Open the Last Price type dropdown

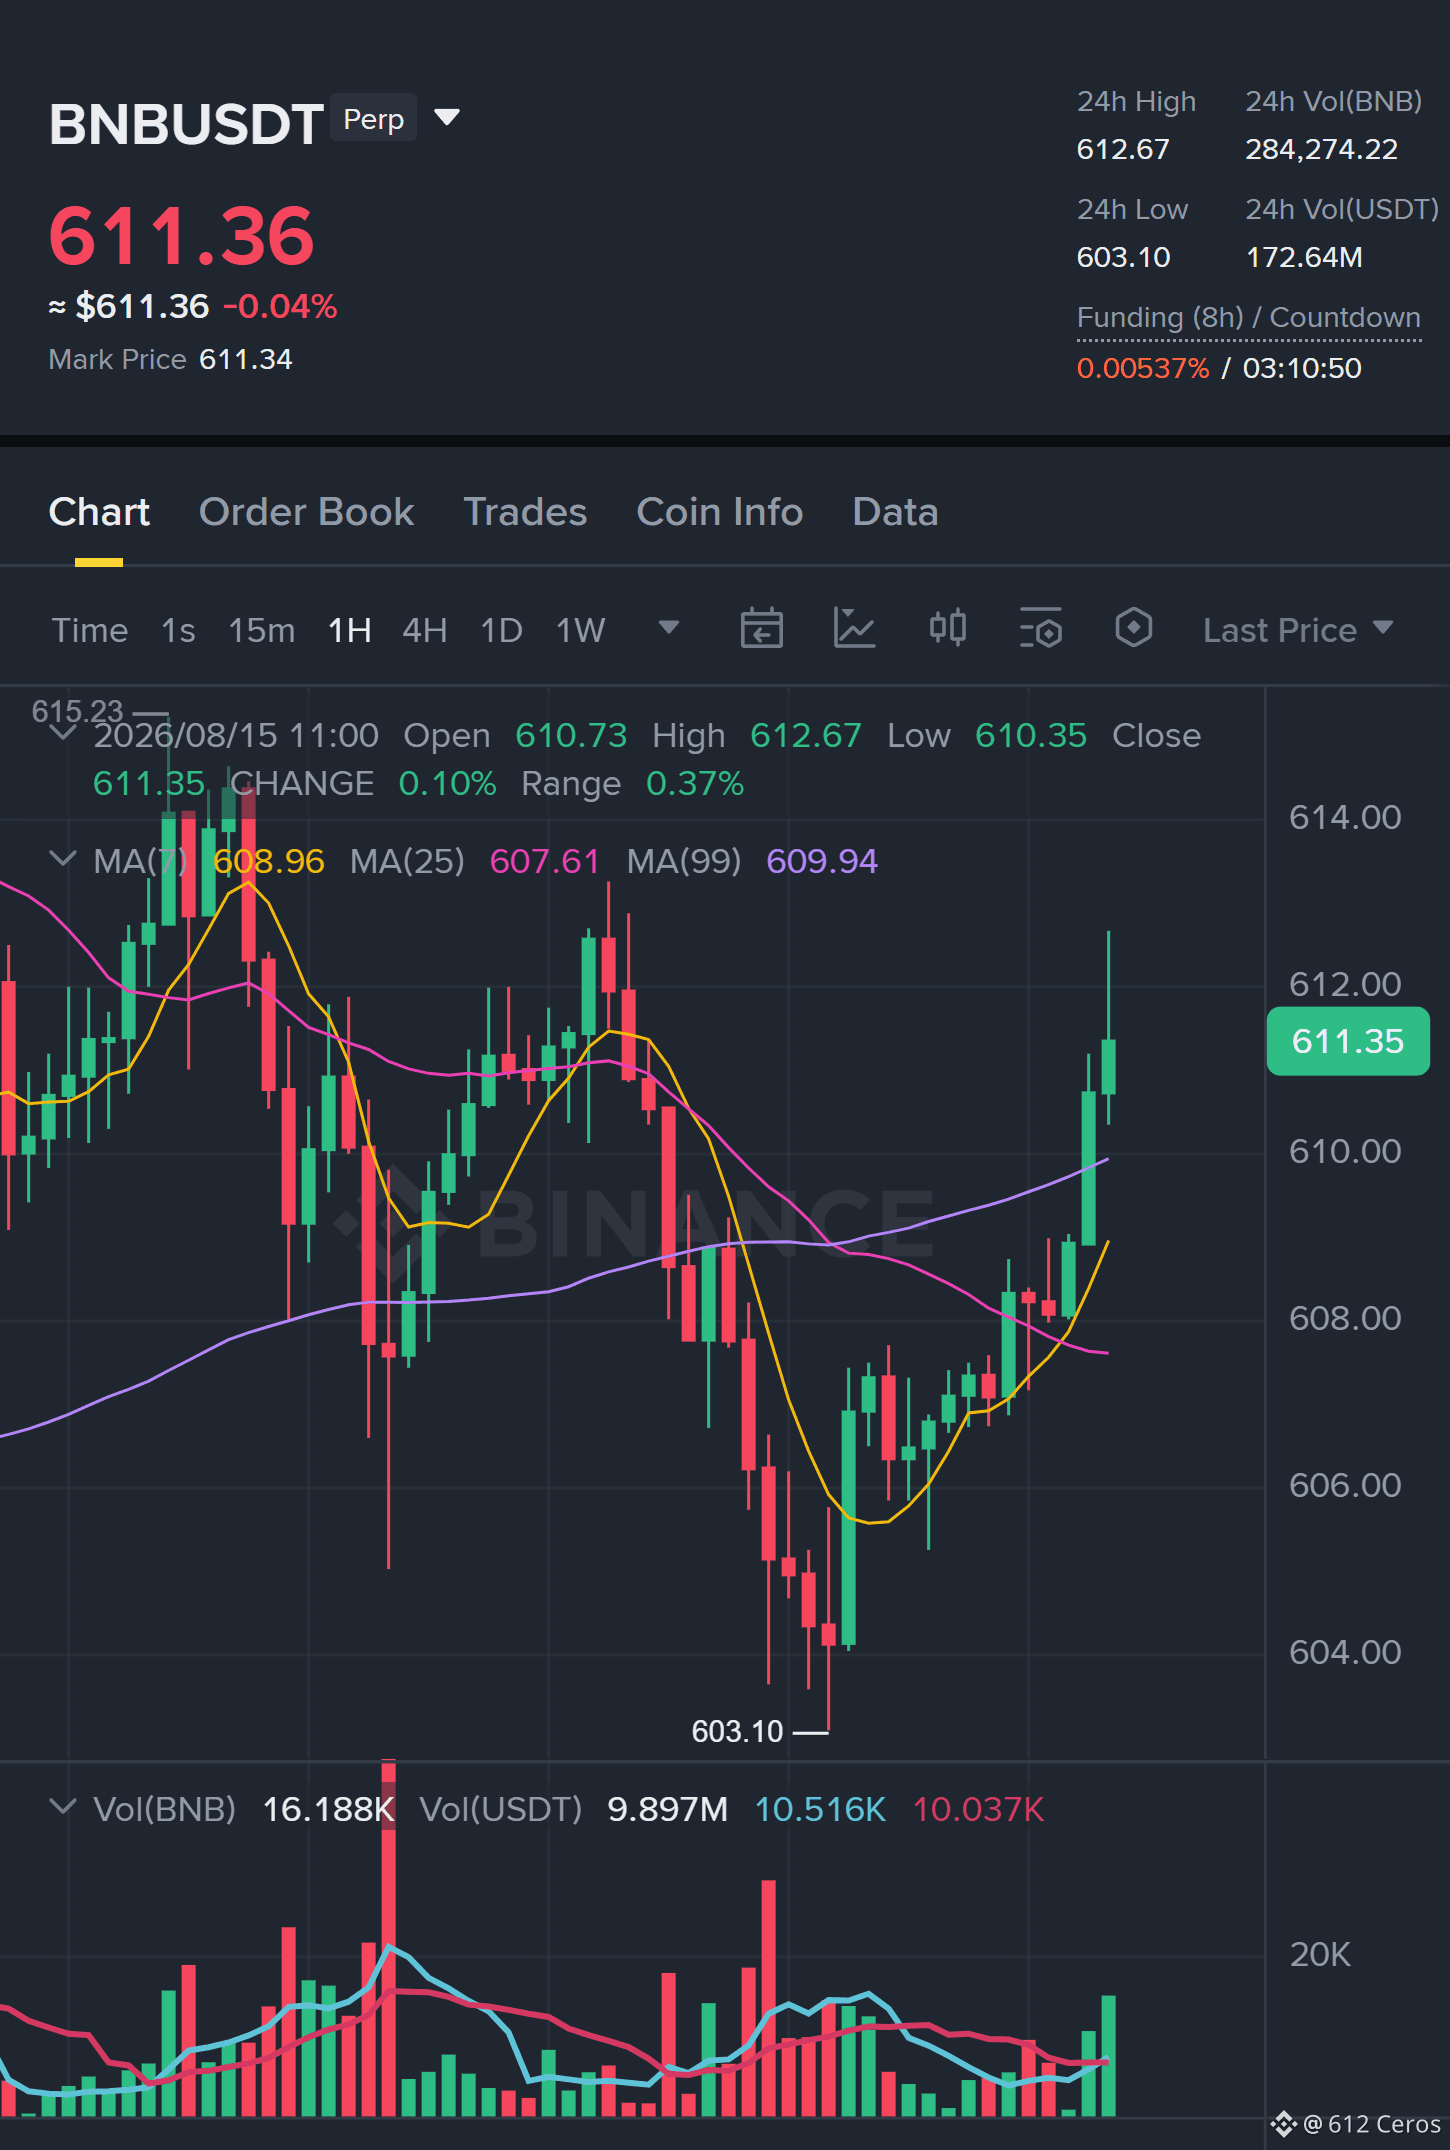[1298, 630]
